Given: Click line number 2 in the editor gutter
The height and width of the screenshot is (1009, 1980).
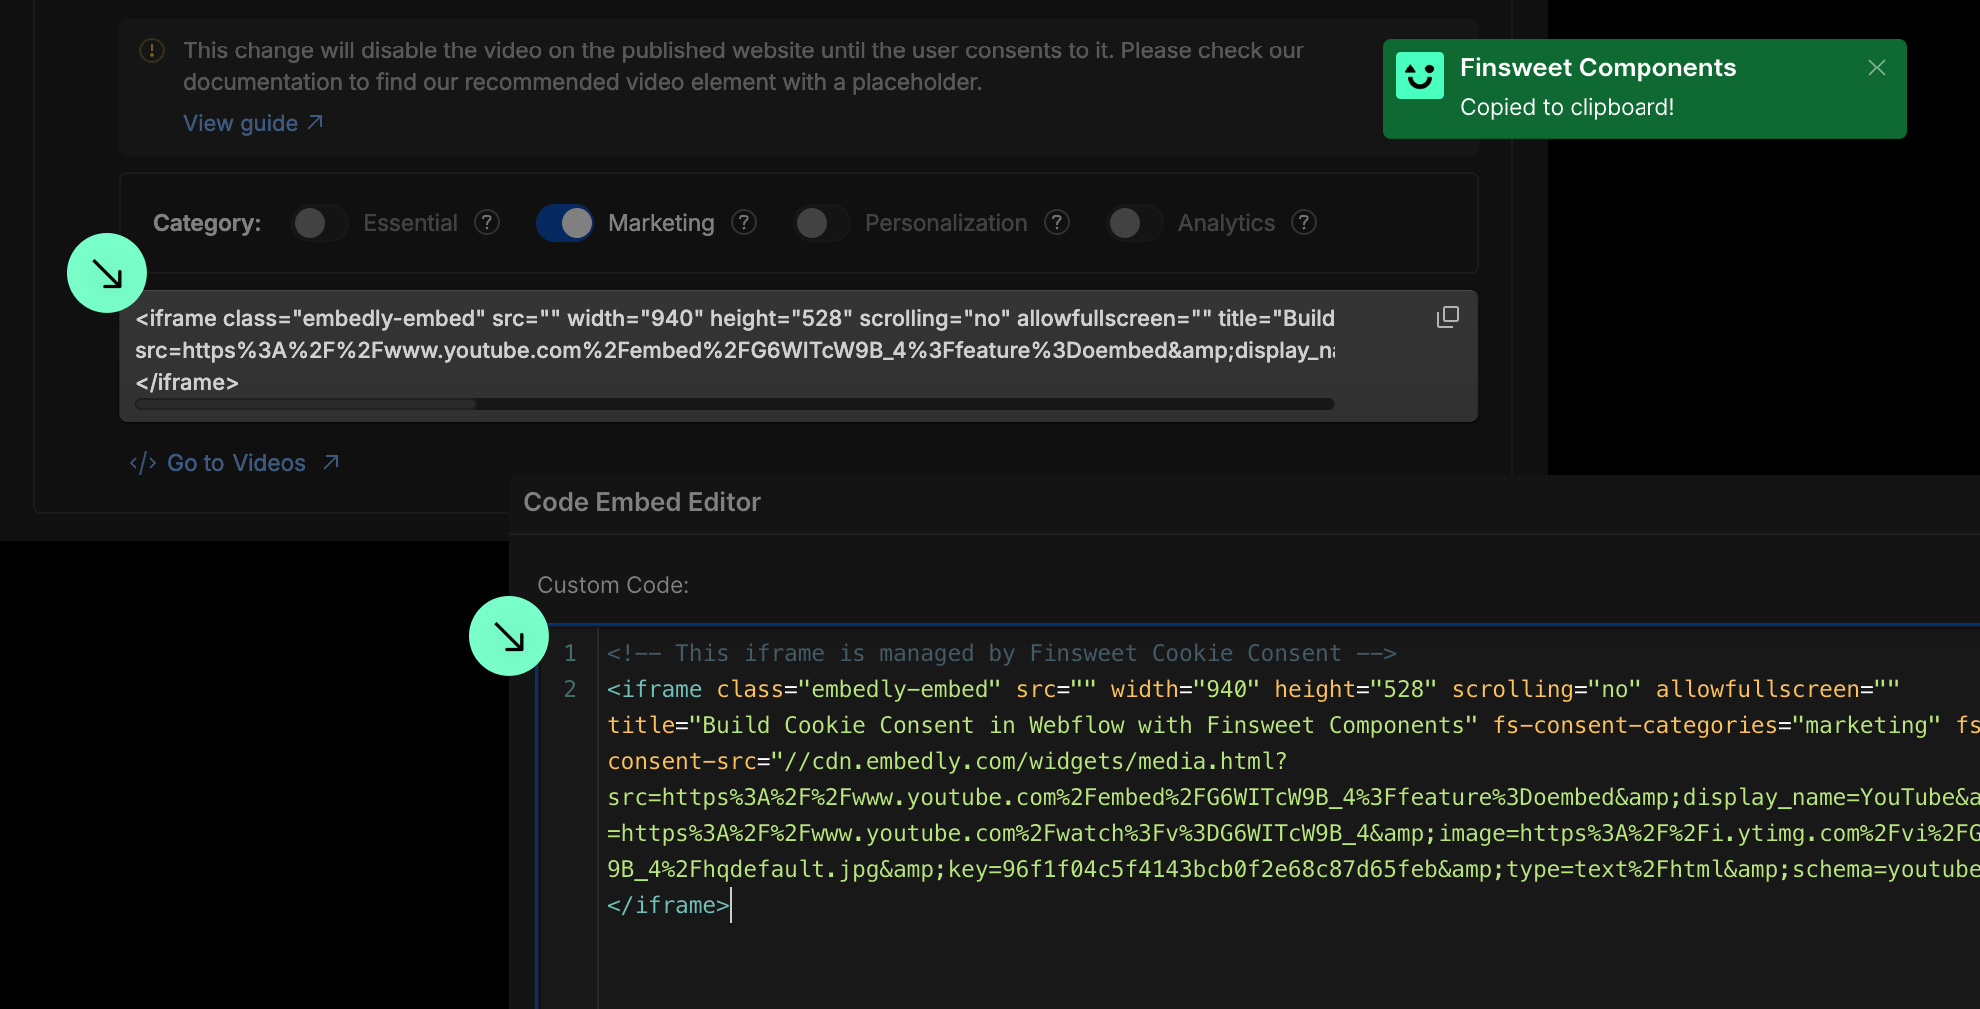Looking at the screenshot, I should click(x=570, y=689).
